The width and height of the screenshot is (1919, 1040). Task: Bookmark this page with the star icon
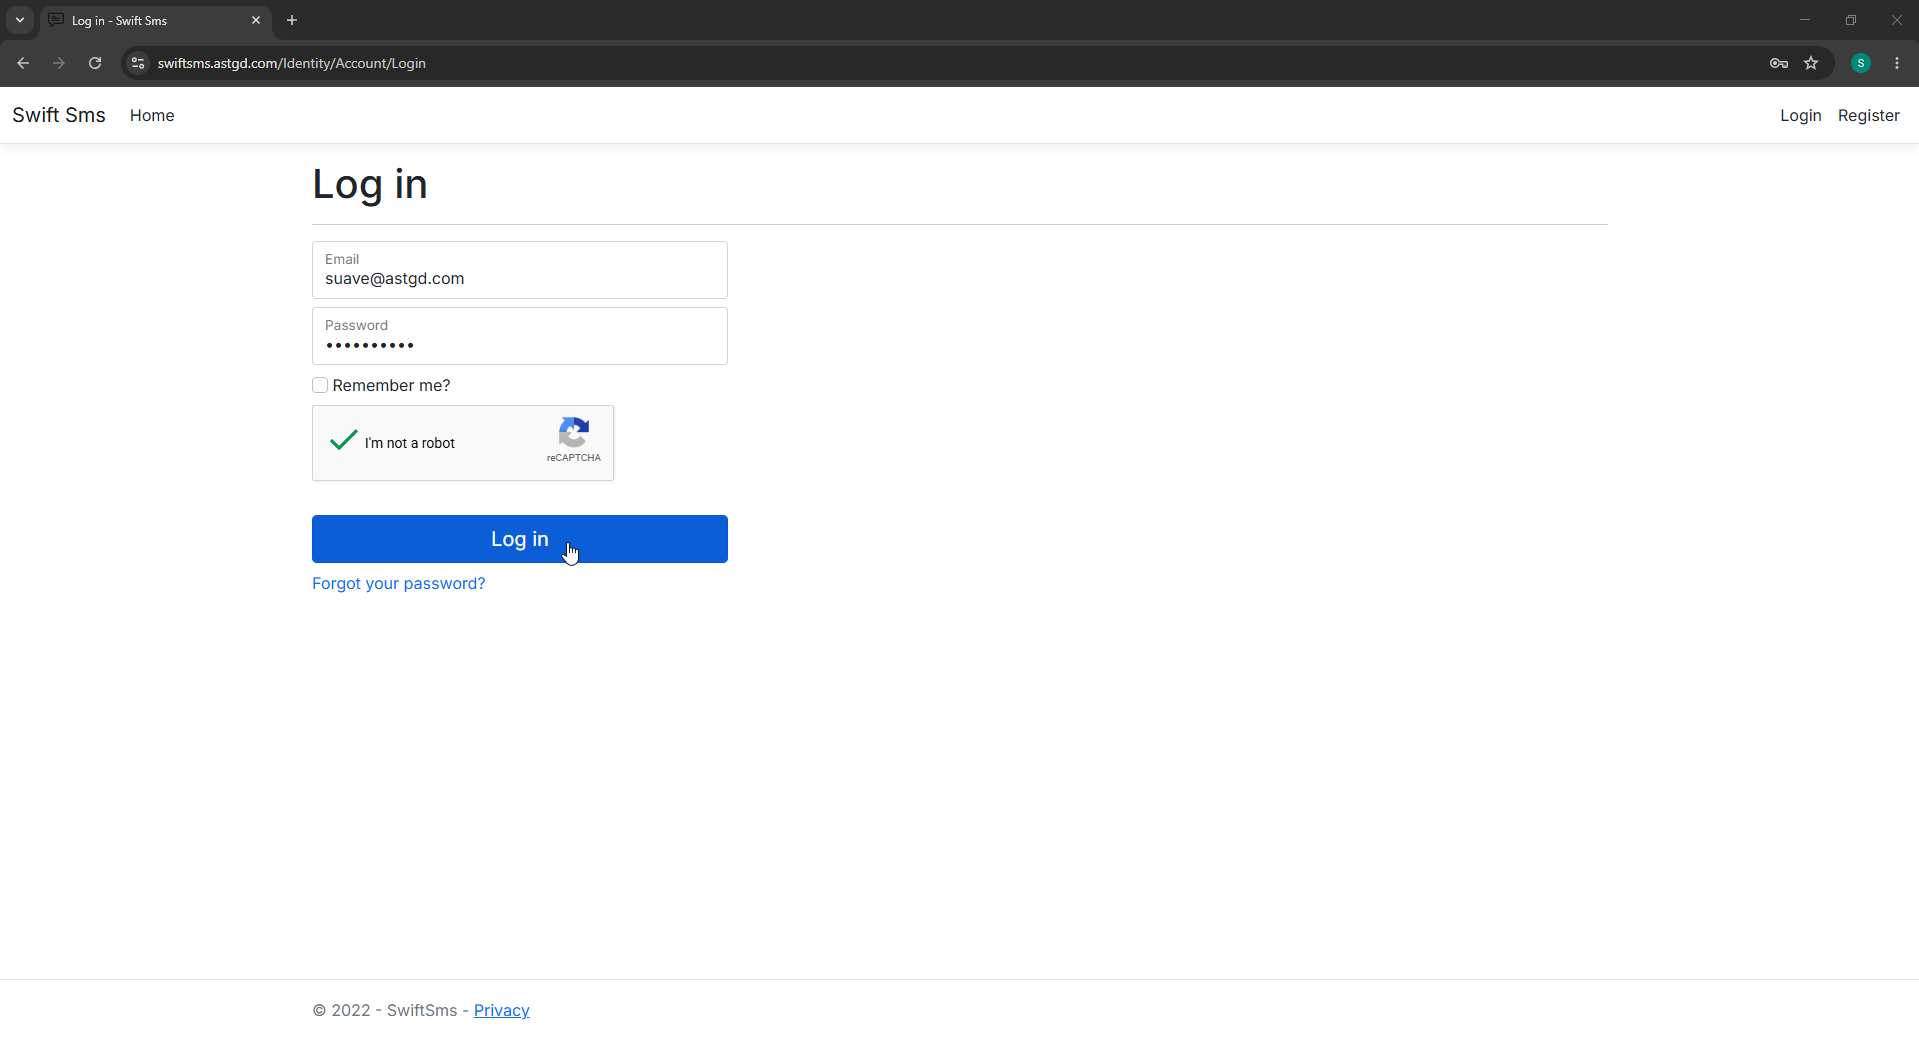[x=1811, y=63]
